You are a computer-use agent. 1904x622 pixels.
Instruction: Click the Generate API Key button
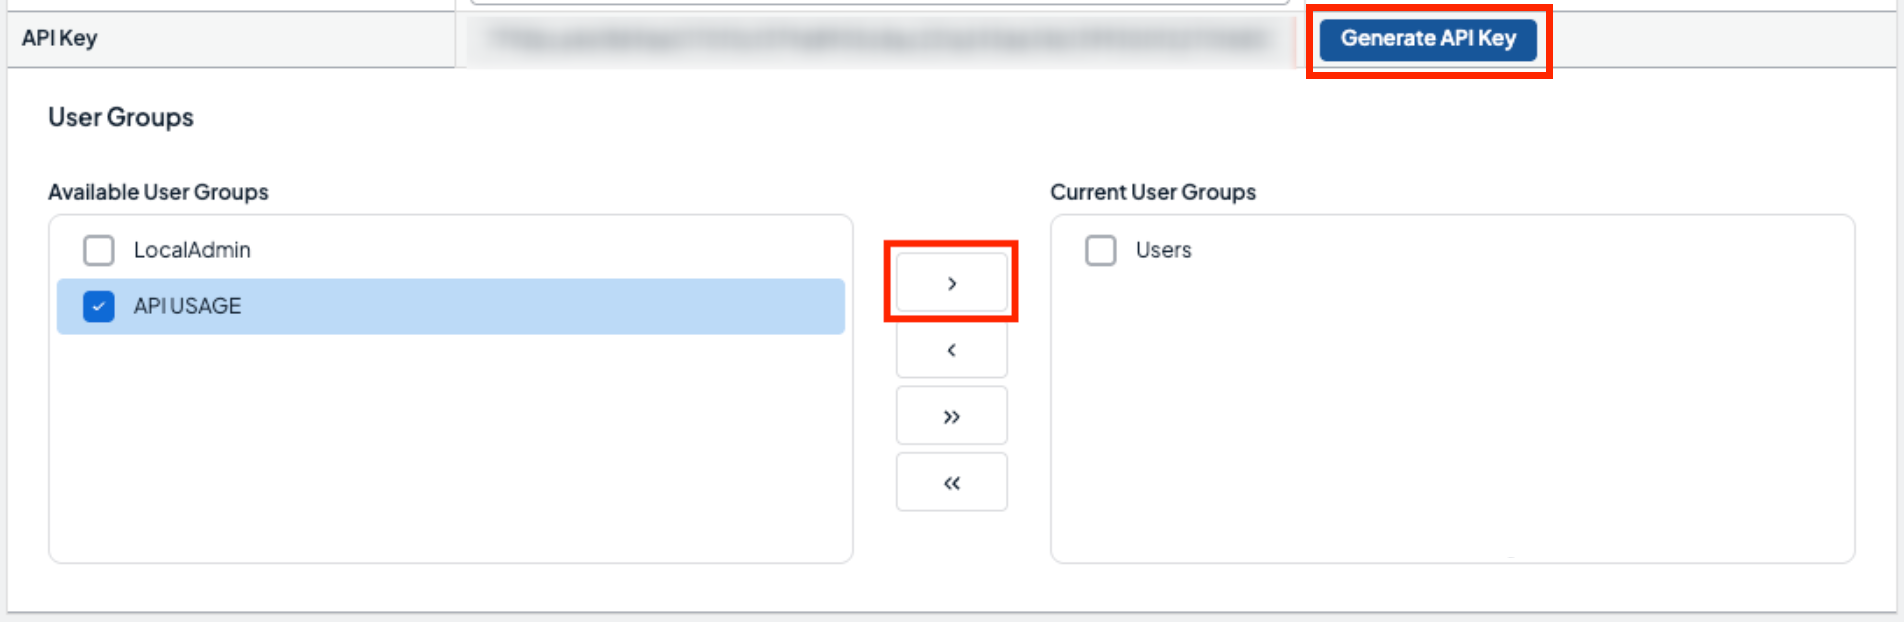pyautogui.click(x=1427, y=39)
